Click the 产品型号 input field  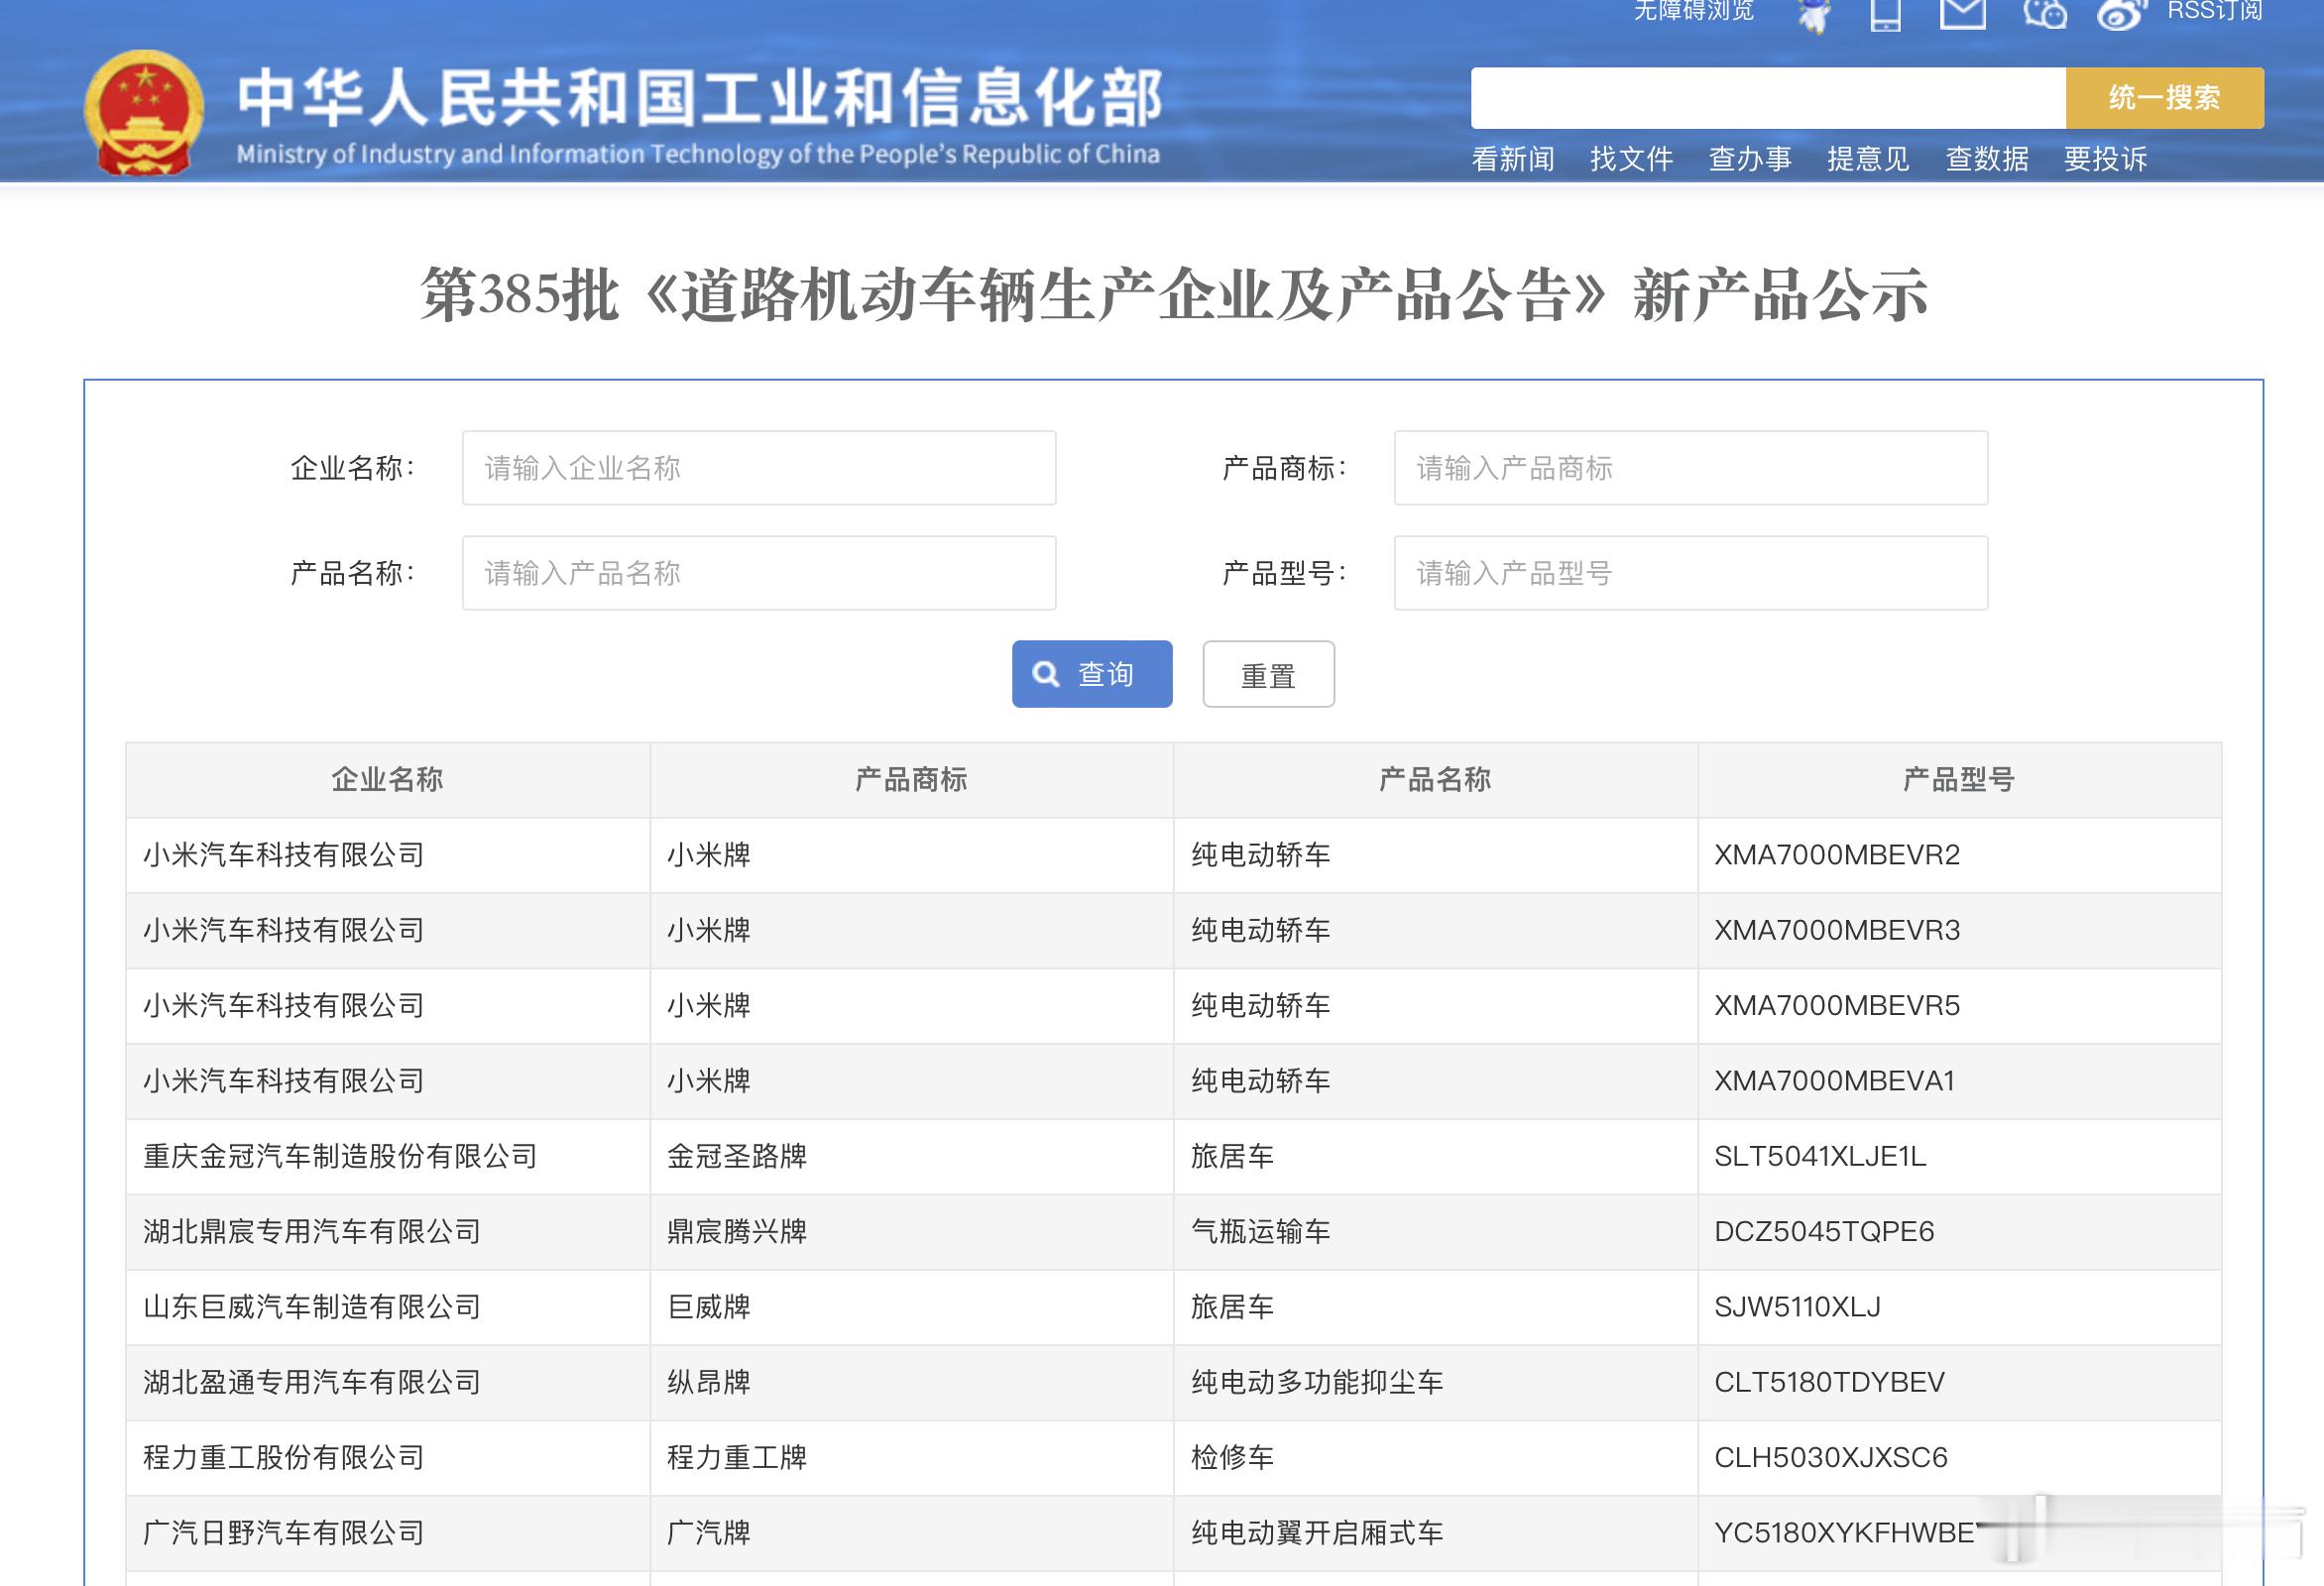pos(1690,572)
